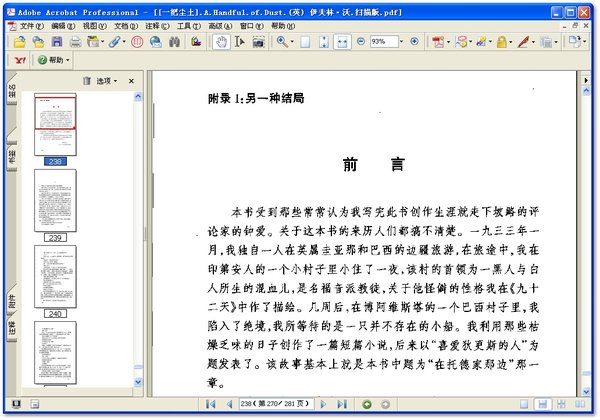Switch to Single Page layout
The width and height of the screenshot is (600, 420).
click(524, 404)
